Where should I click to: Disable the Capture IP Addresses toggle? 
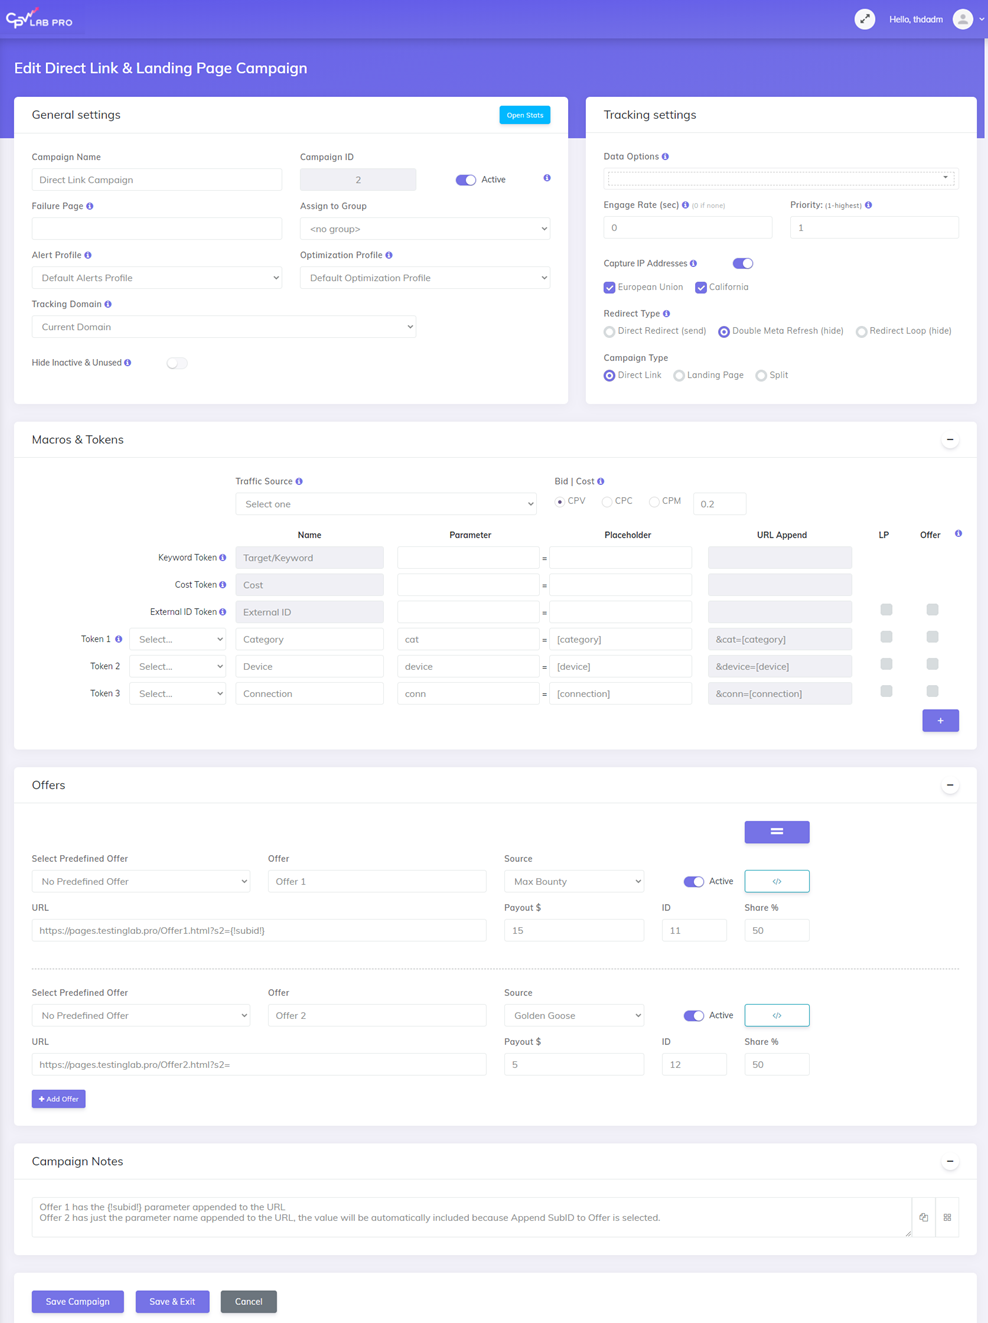click(742, 263)
